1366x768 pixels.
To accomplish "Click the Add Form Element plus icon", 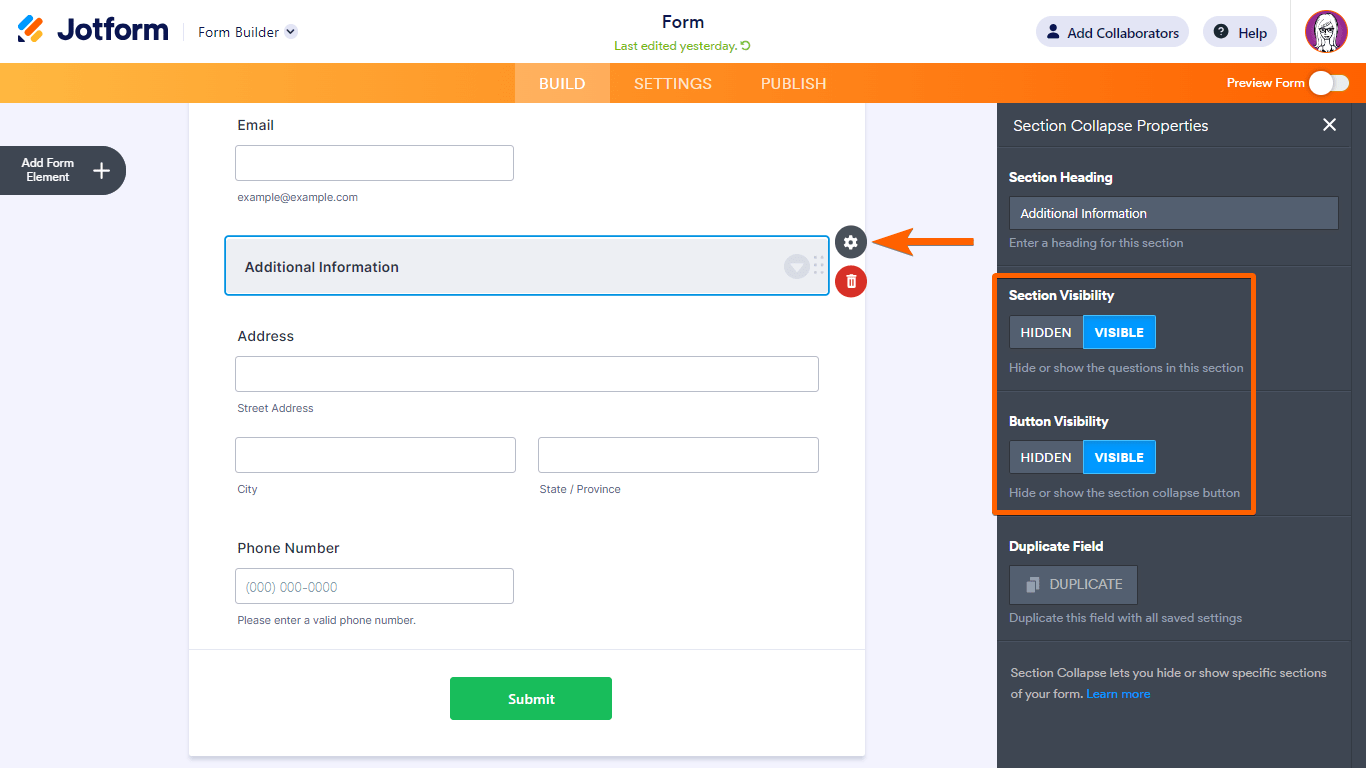I will click(101, 170).
